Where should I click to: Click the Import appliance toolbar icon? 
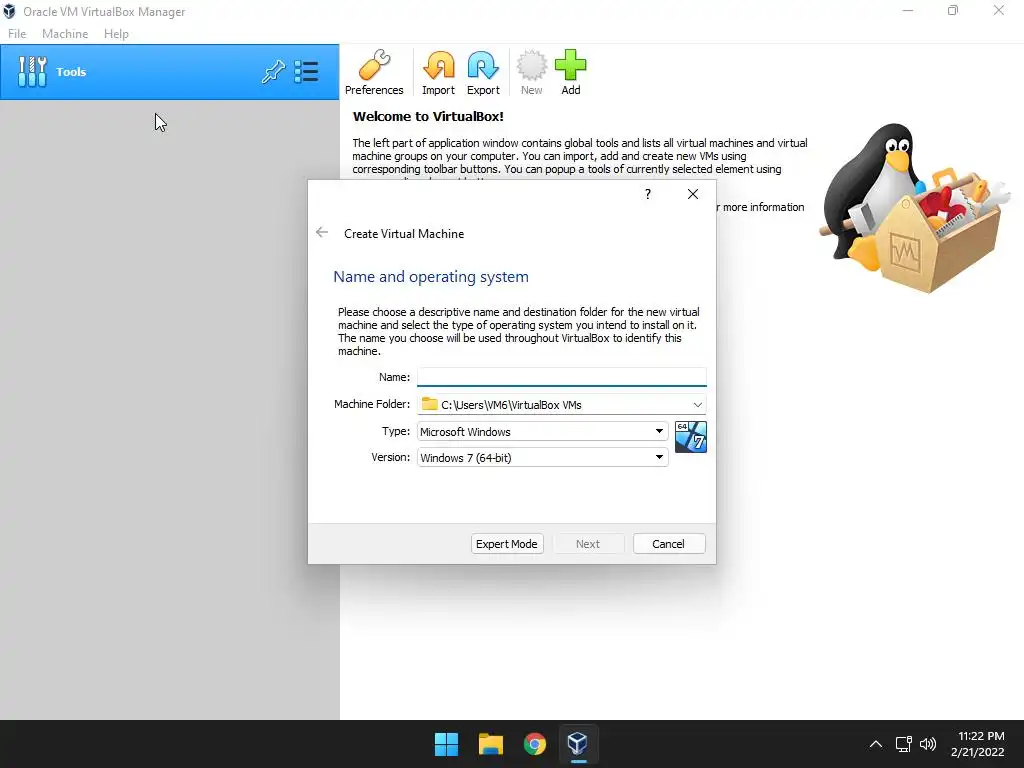tap(438, 72)
